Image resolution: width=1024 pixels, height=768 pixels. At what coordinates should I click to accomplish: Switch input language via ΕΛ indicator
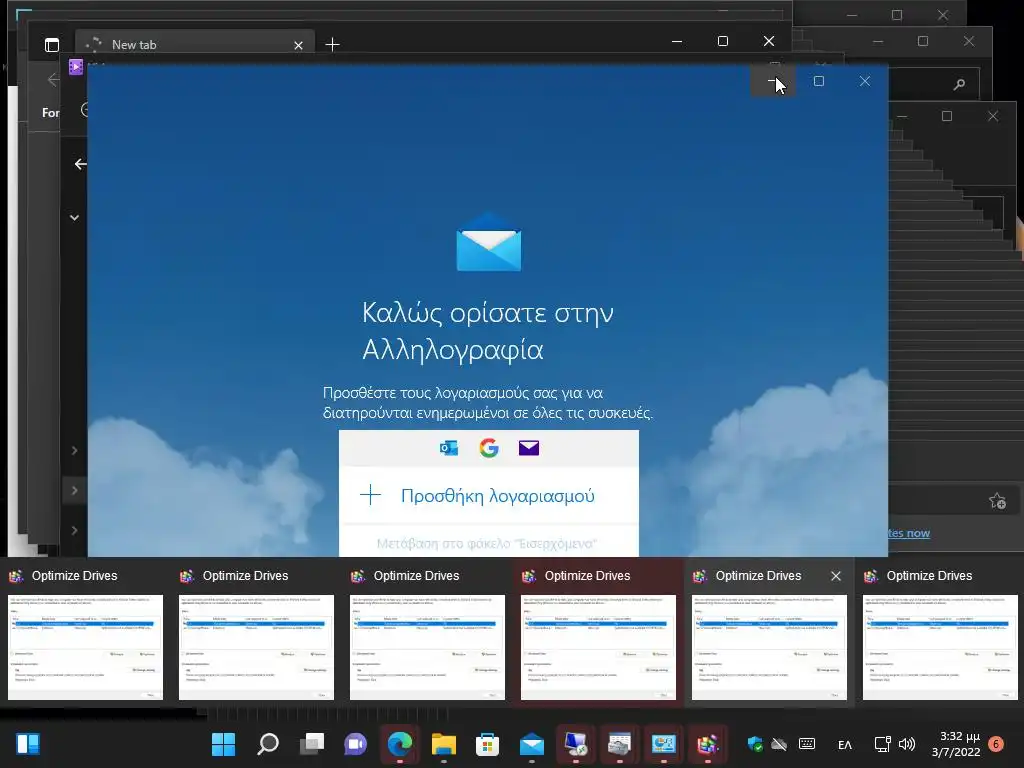pyautogui.click(x=844, y=744)
